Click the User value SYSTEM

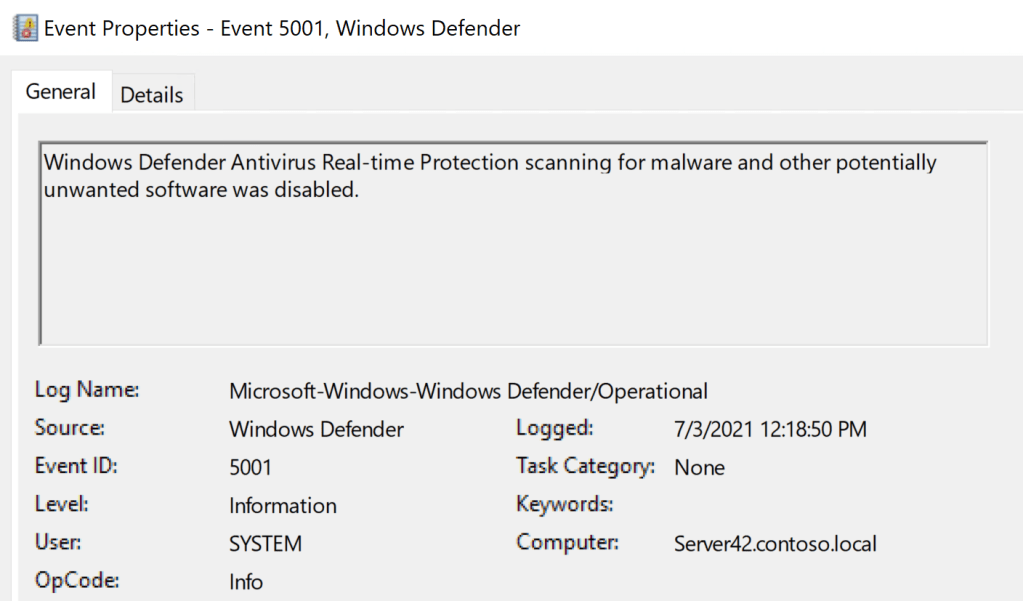(265, 544)
